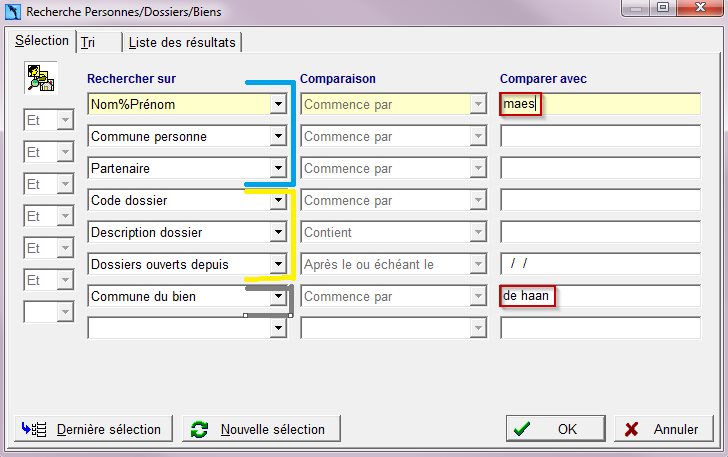
Task: Click the blue arrow list icon for Dernière sélection
Action: [34, 429]
